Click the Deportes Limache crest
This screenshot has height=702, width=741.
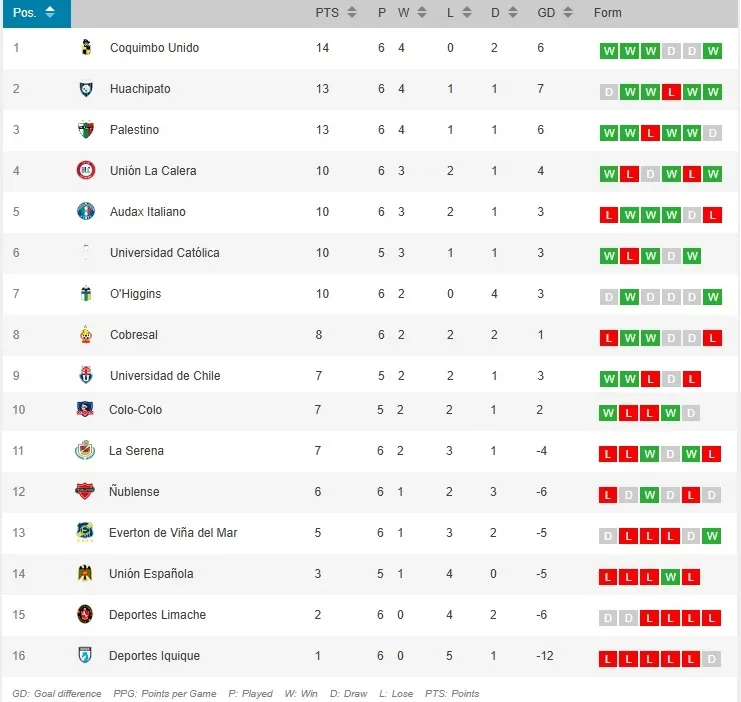[x=85, y=614]
